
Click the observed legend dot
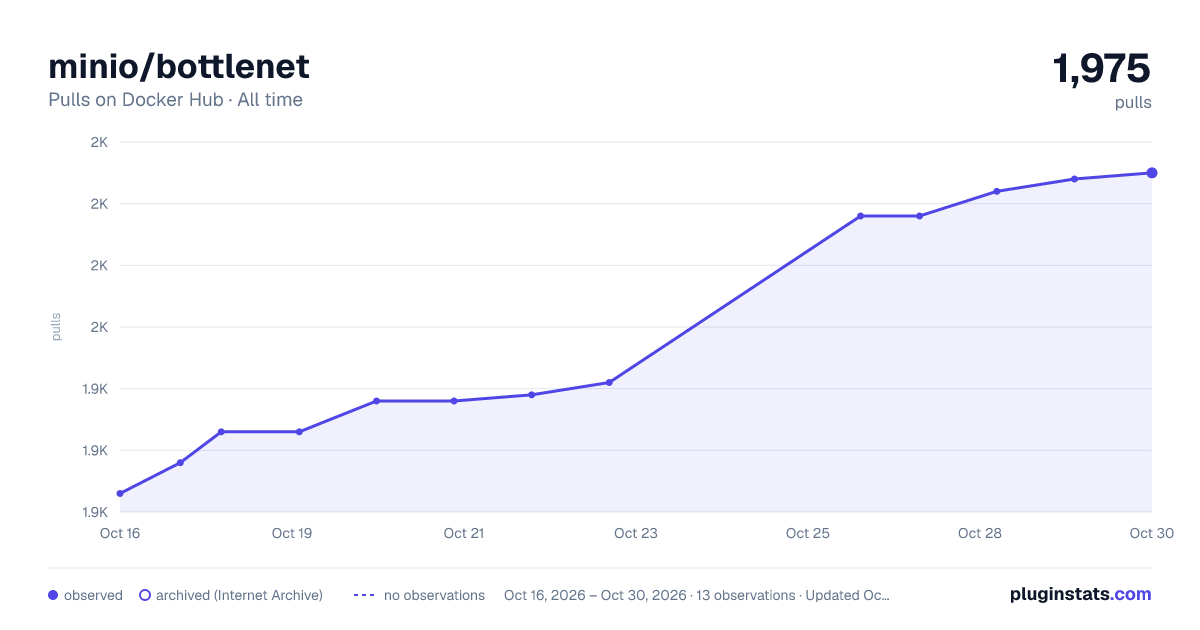pyautogui.click(x=53, y=595)
